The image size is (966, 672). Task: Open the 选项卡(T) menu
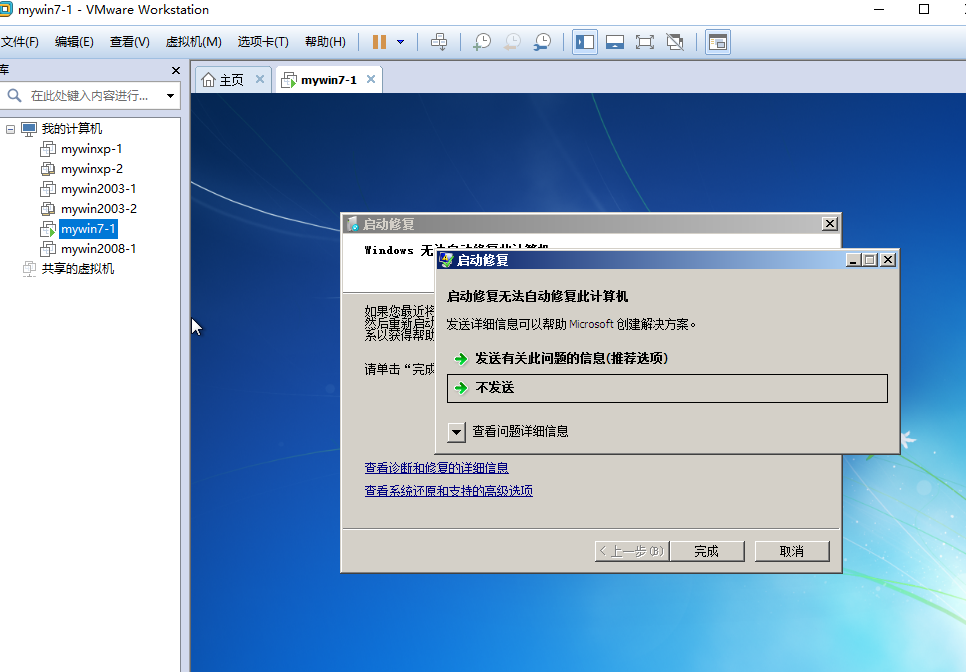click(x=263, y=42)
